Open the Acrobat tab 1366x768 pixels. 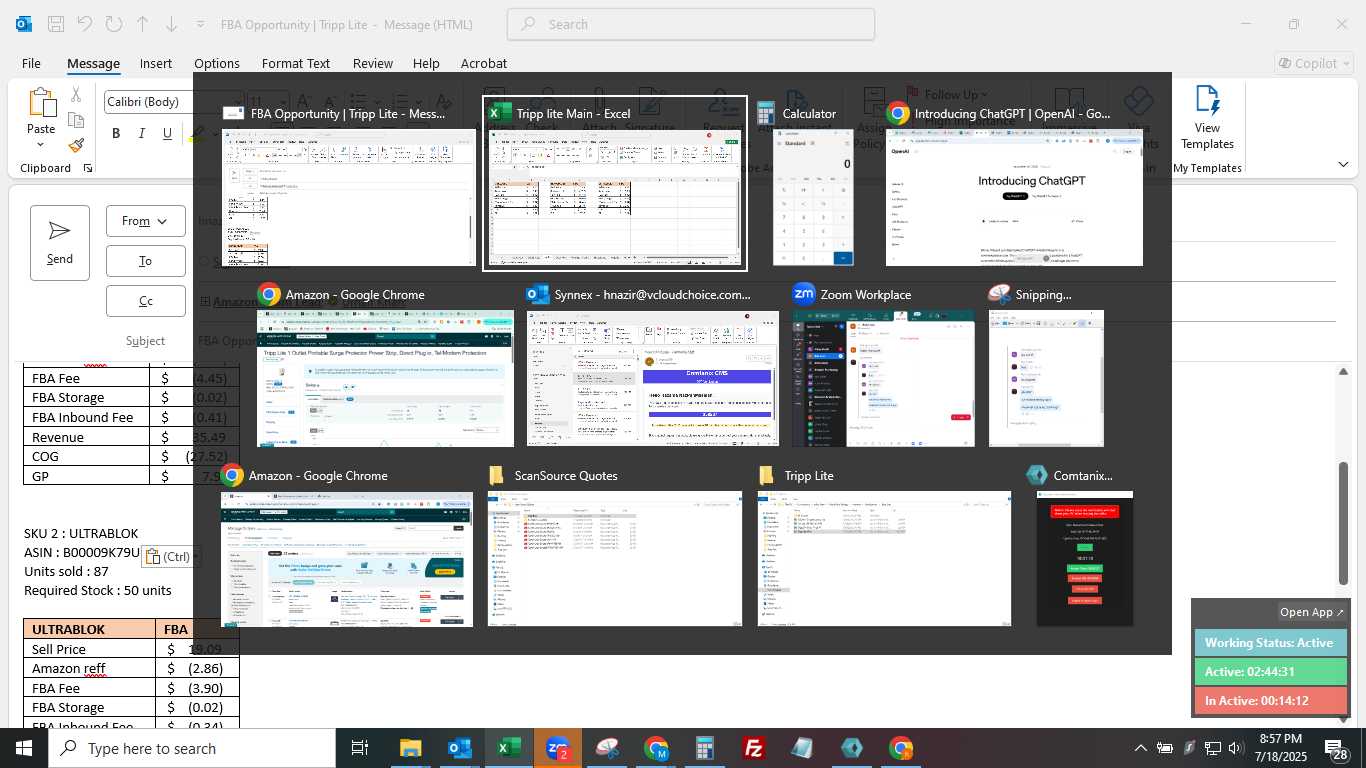(484, 63)
